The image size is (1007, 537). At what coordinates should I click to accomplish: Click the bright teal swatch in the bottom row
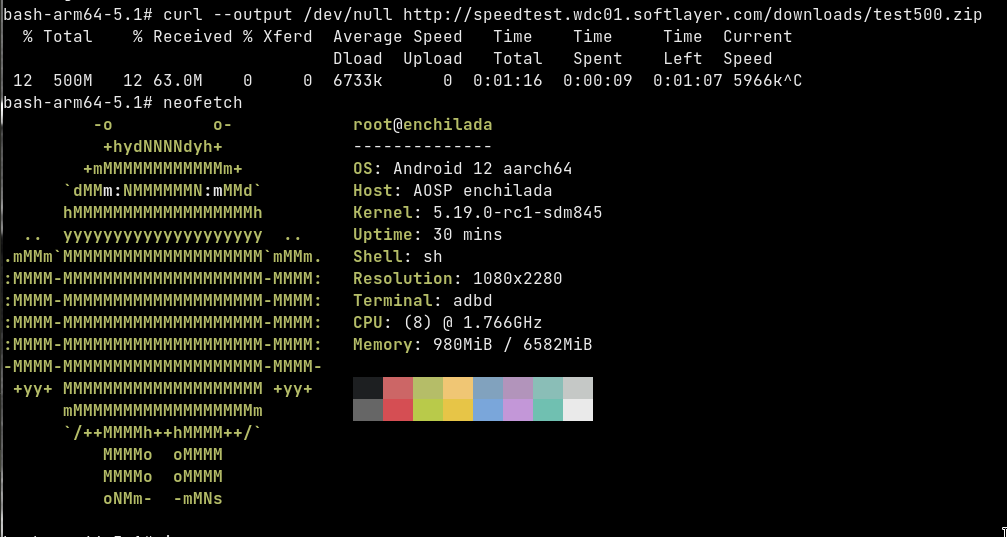click(x=548, y=410)
